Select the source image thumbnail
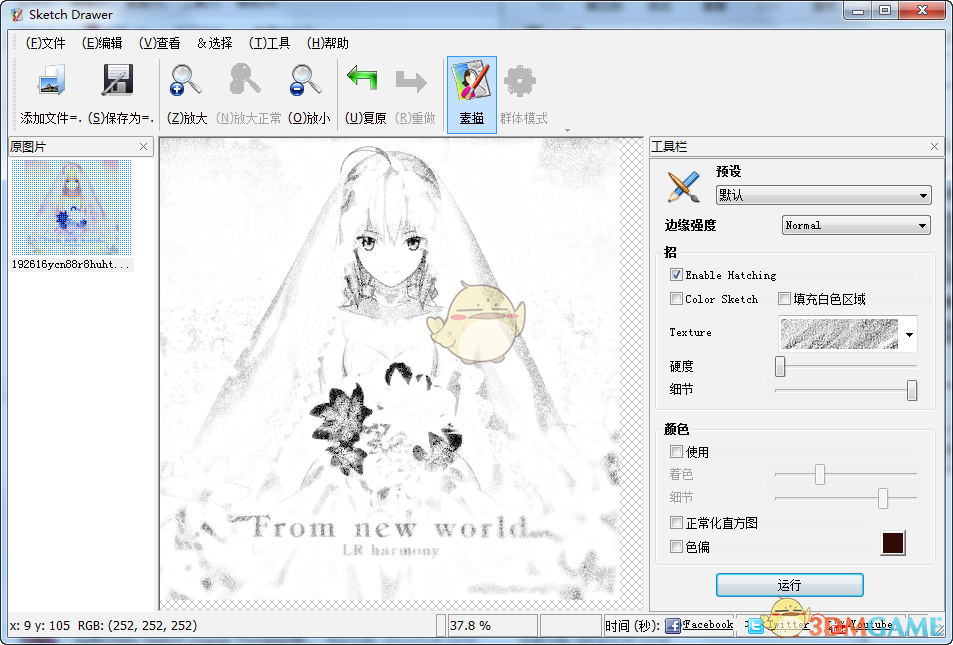Screen dimensions: 953x645 (72, 207)
